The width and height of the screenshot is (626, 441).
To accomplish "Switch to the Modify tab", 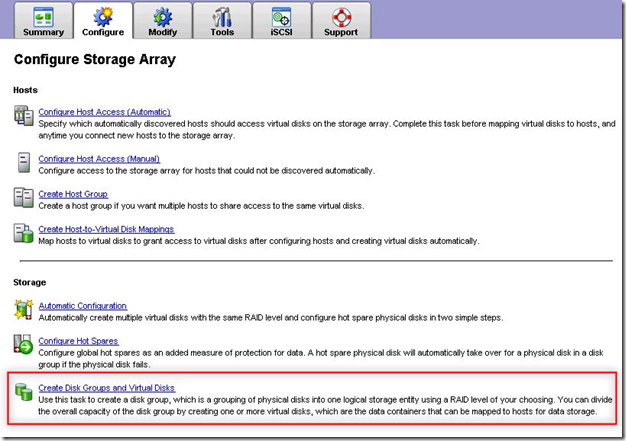I will (x=162, y=21).
